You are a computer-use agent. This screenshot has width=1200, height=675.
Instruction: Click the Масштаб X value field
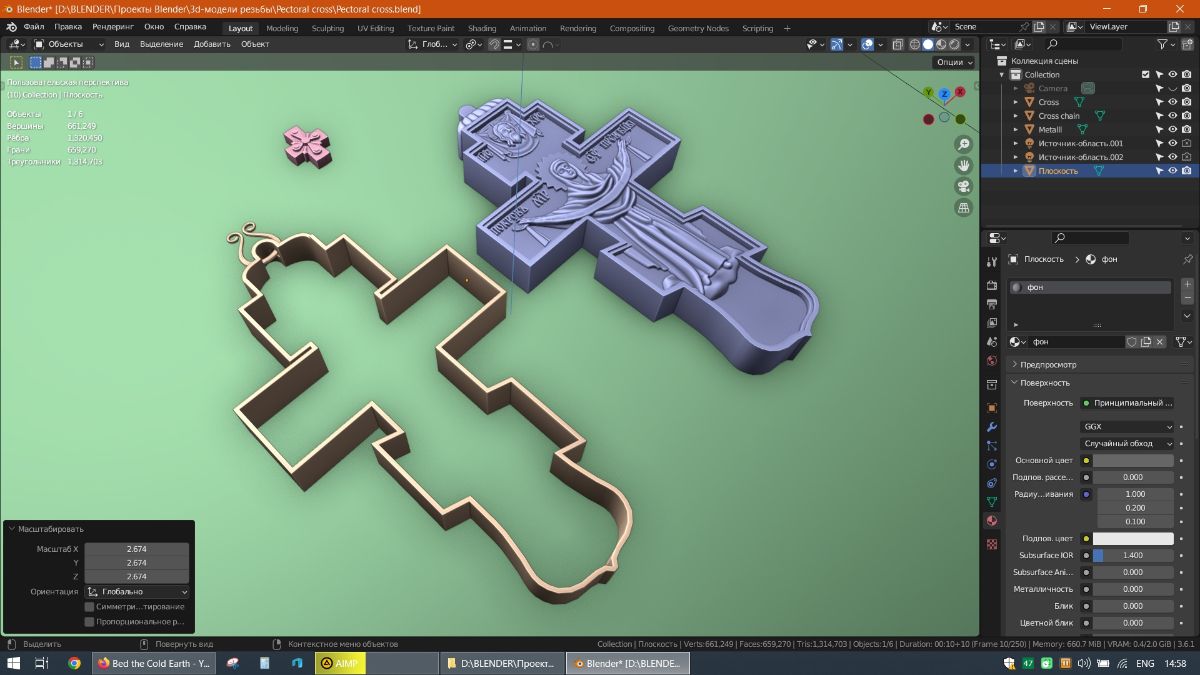coord(137,549)
